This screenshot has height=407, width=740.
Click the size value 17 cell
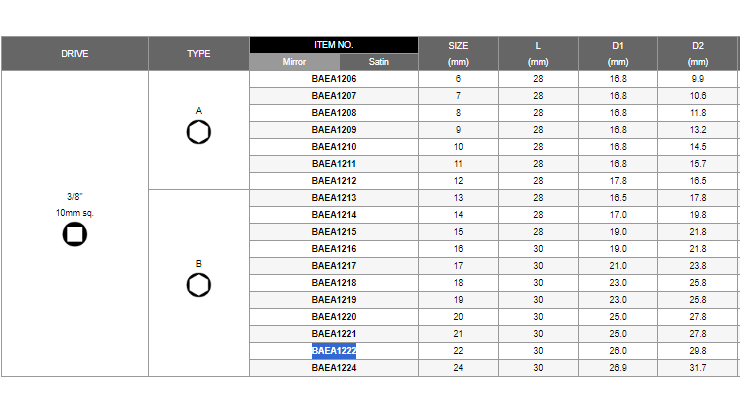point(458,266)
